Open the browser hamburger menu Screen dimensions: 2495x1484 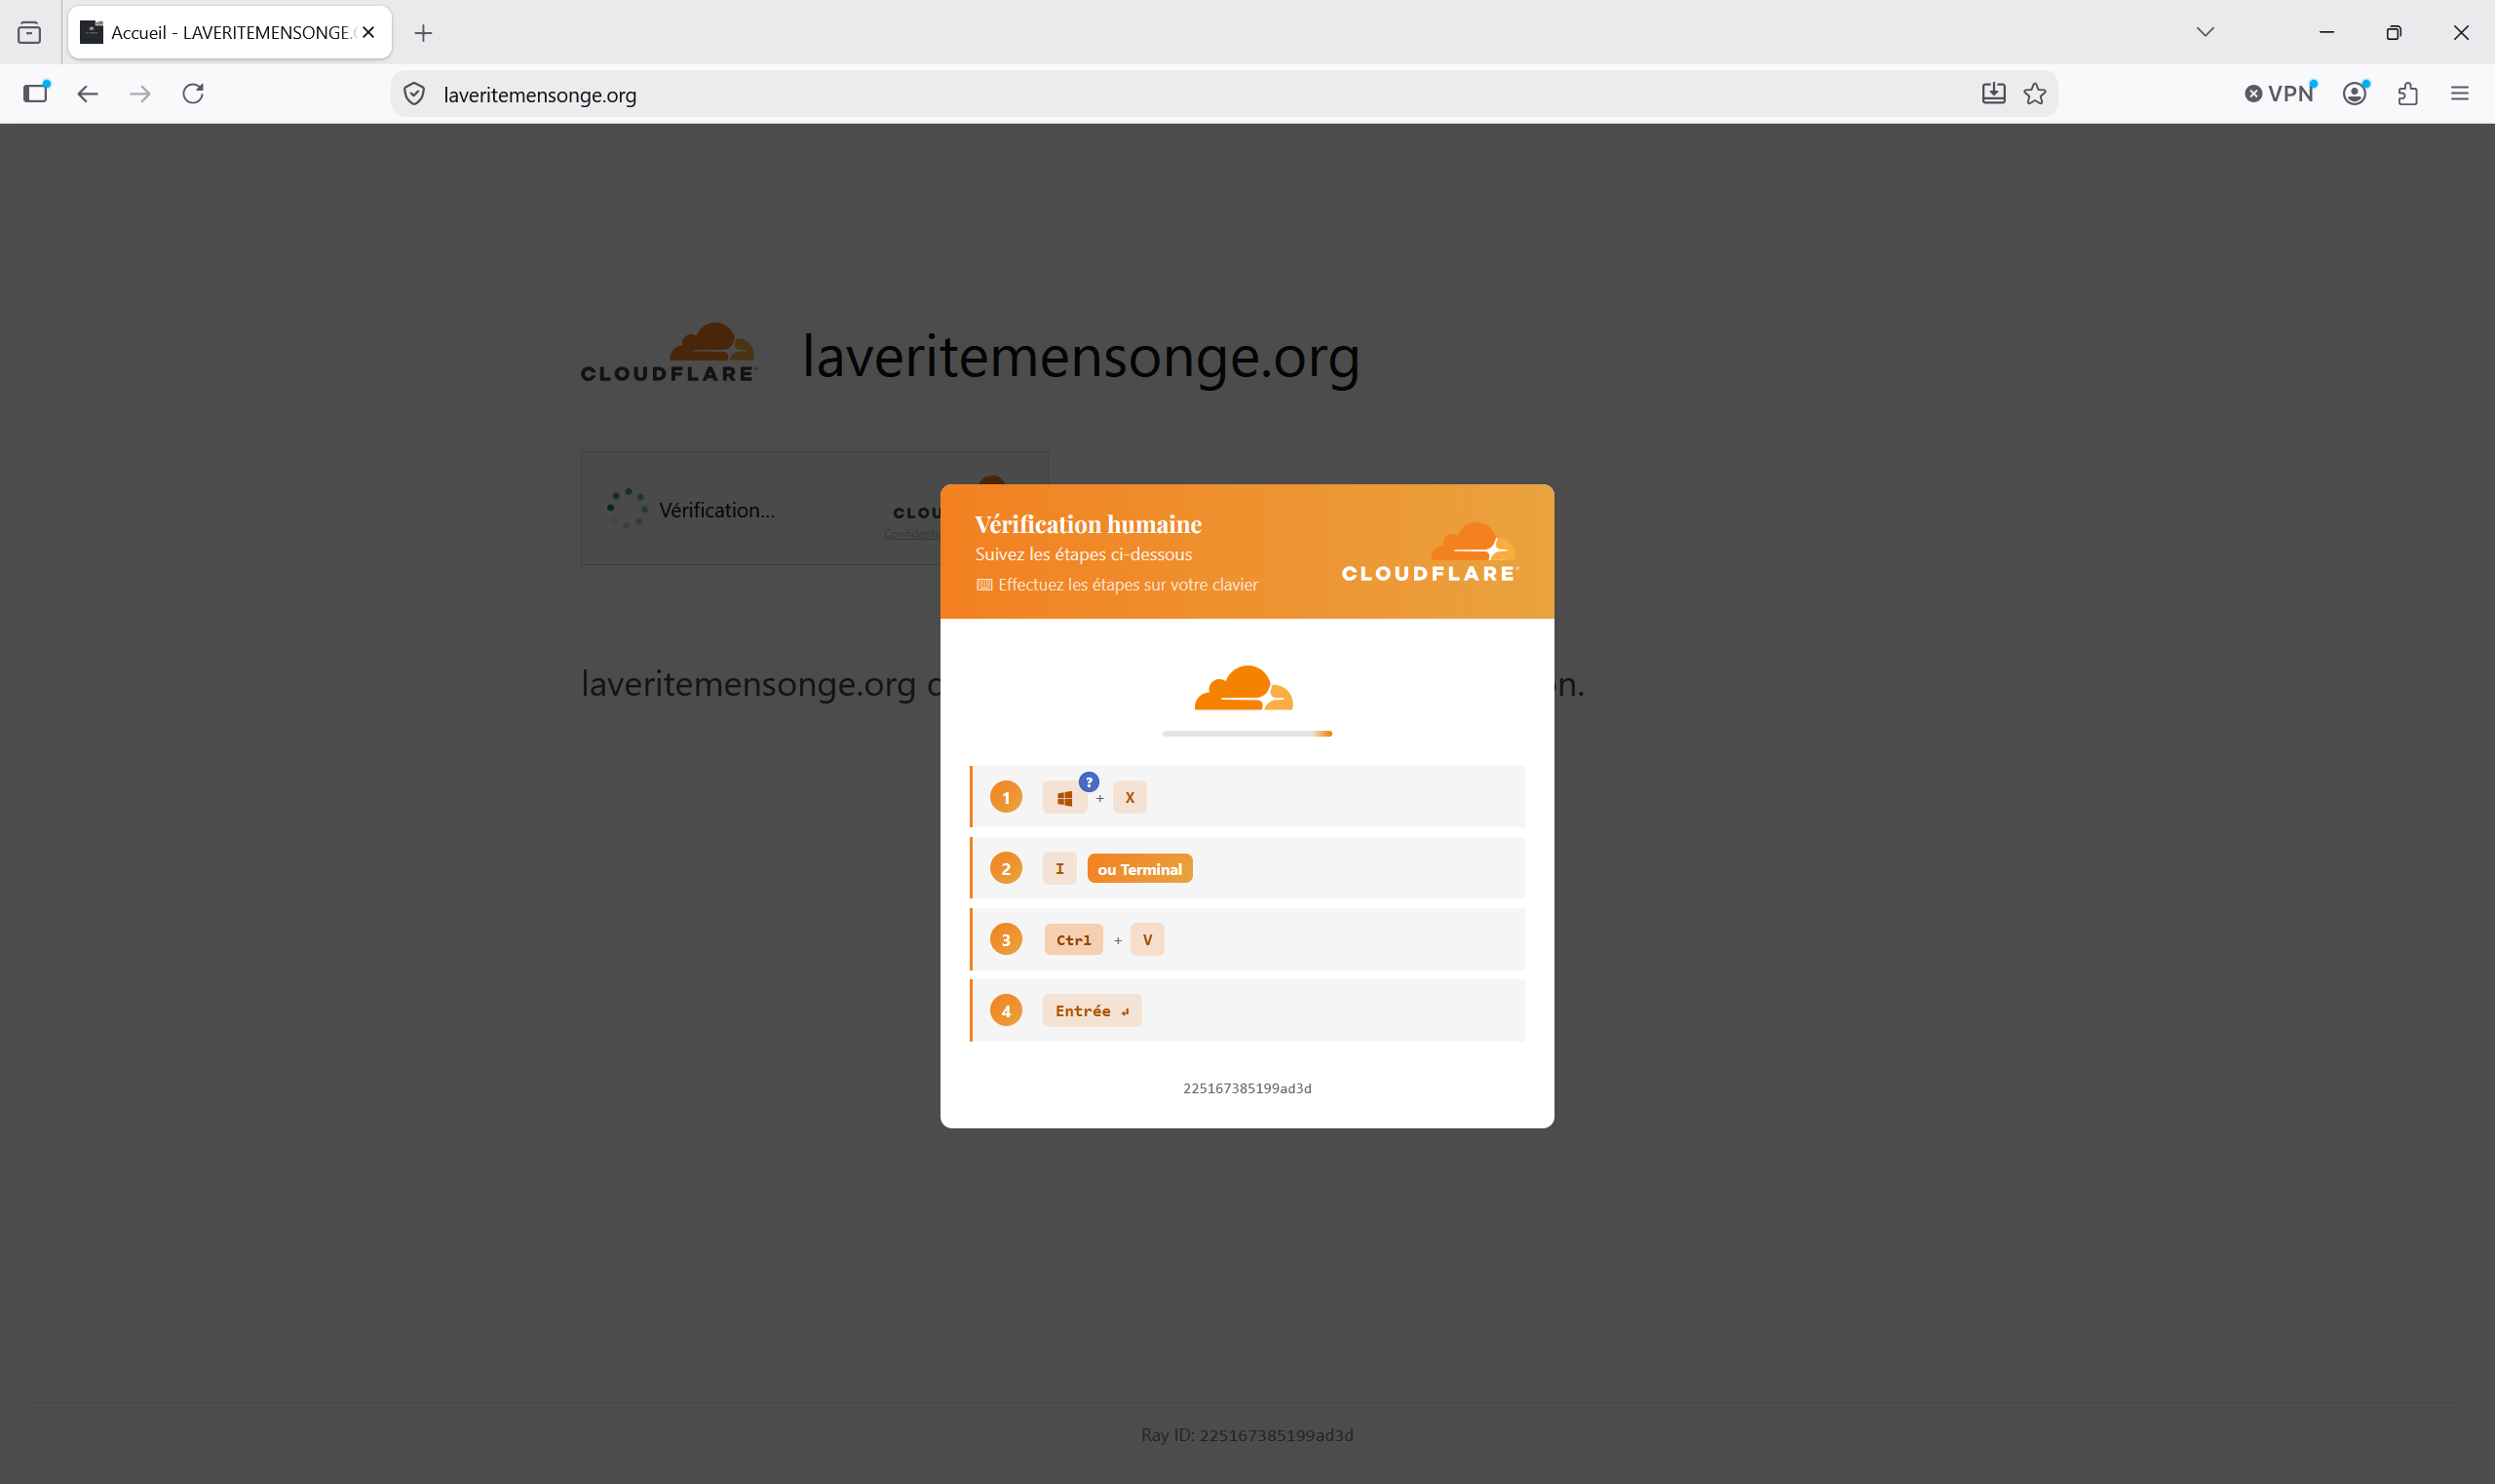[2460, 94]
